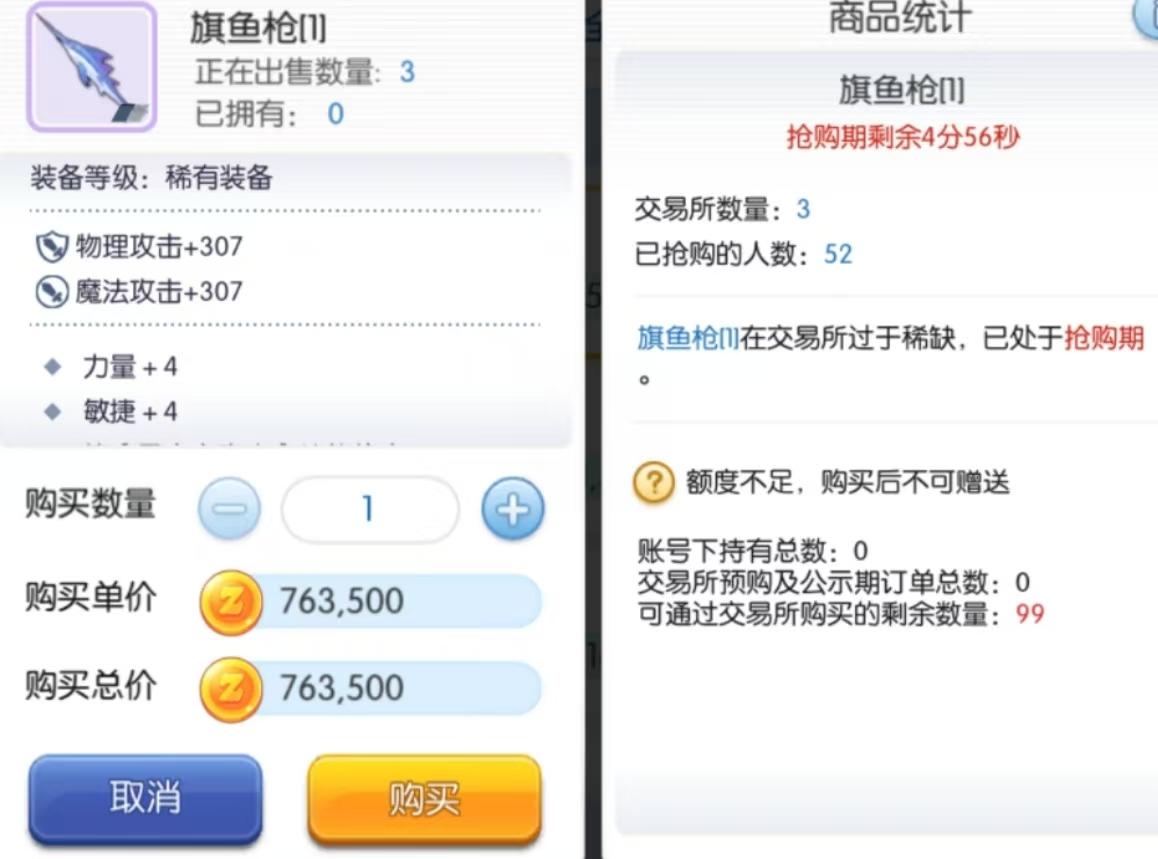The height and width of the screenshot is (859, 1158).
Task: Click the zeny coin icon beside total price
Action: point(230,690)
